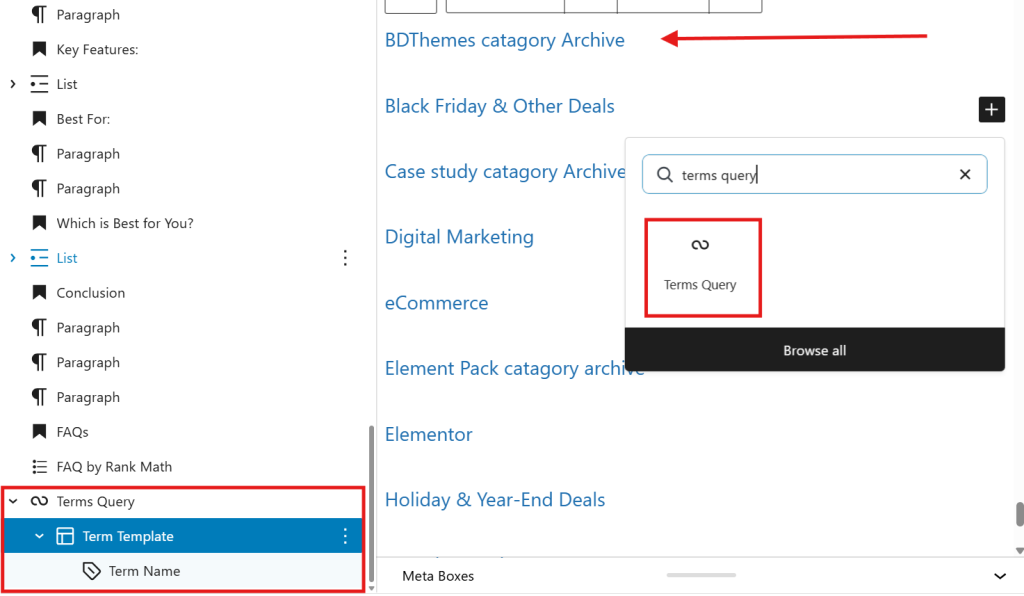This screenshot has height=596, width=1024.
Task: Select the FAQs paragraph block icon
Action: 41,431
